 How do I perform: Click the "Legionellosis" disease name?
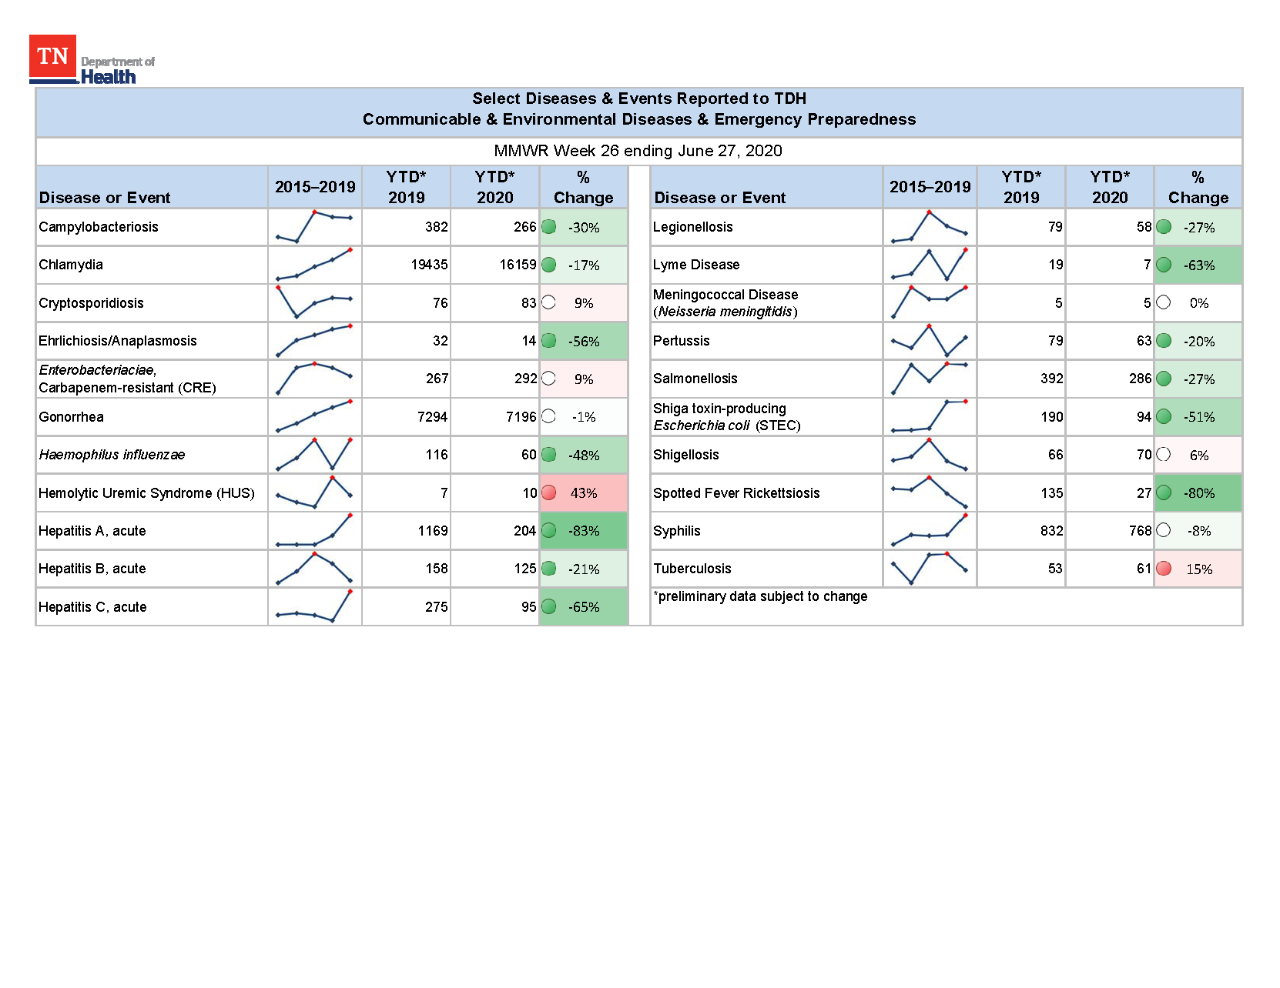[693, 227]
